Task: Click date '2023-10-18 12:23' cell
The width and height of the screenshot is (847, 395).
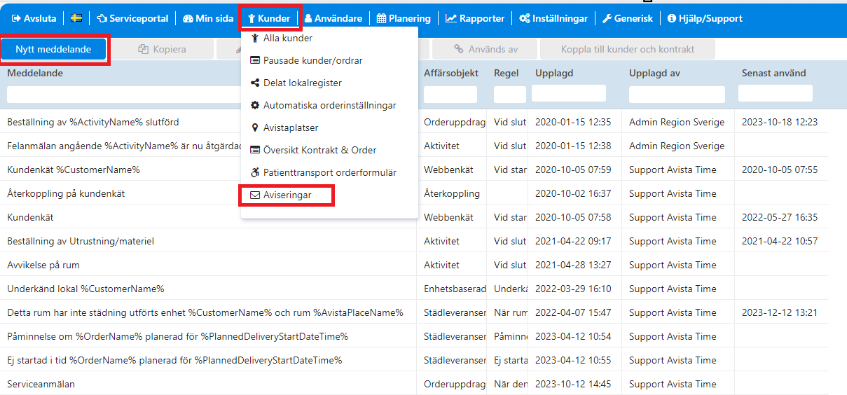Action: (x=779, y=122)
